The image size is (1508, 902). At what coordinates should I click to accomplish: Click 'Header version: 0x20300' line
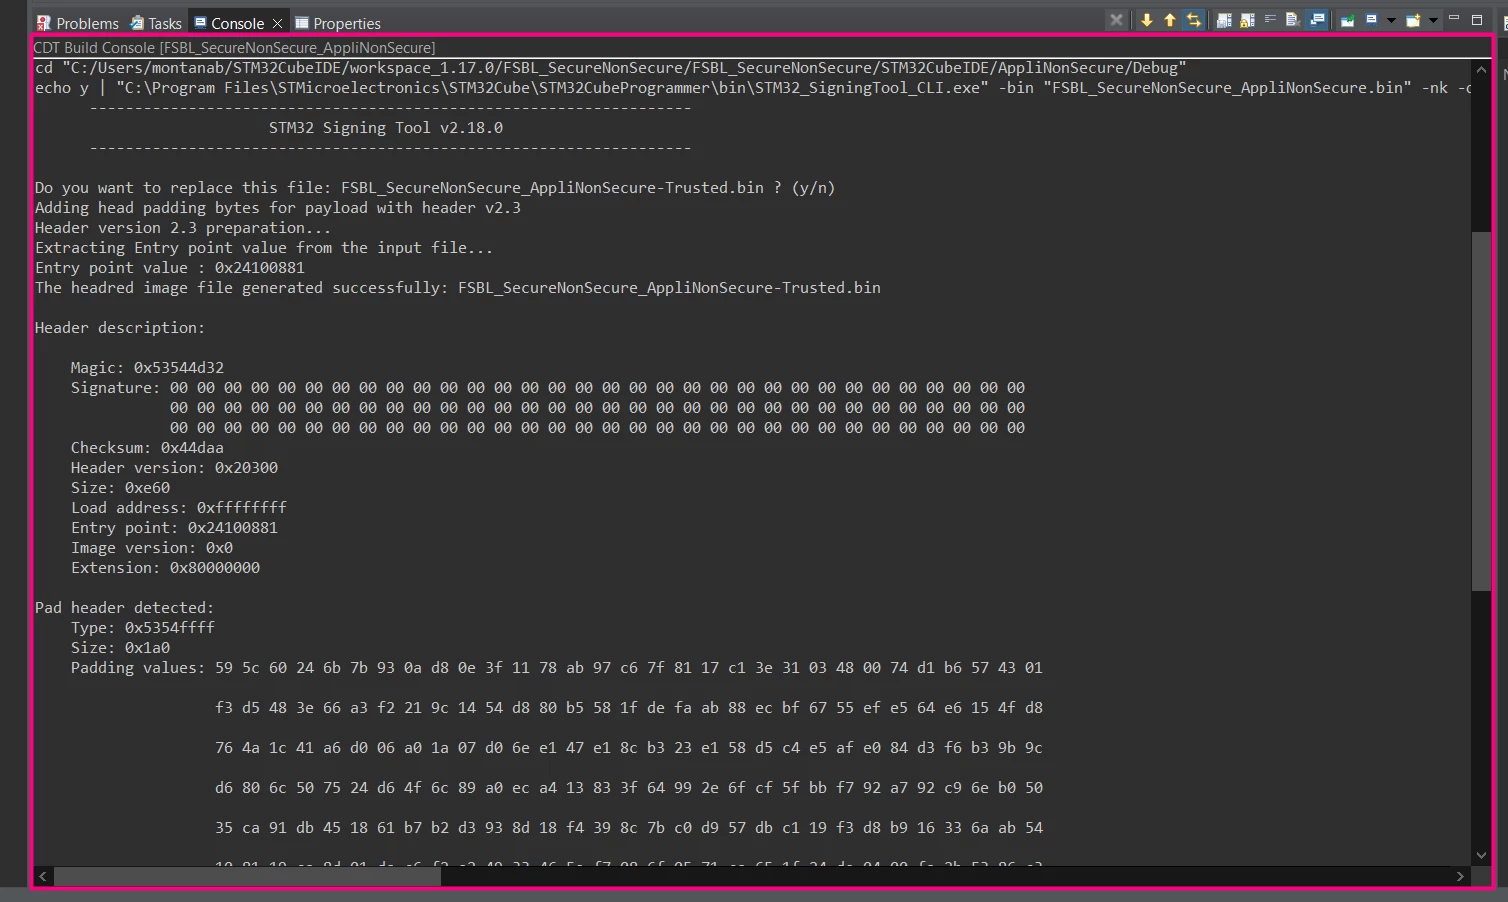pos(174,467)
